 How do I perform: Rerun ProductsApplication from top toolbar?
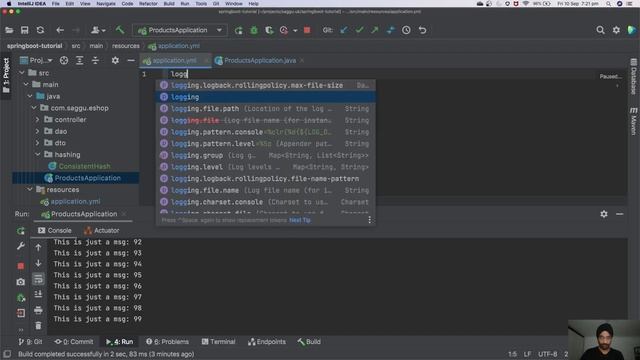coord(238,30)
